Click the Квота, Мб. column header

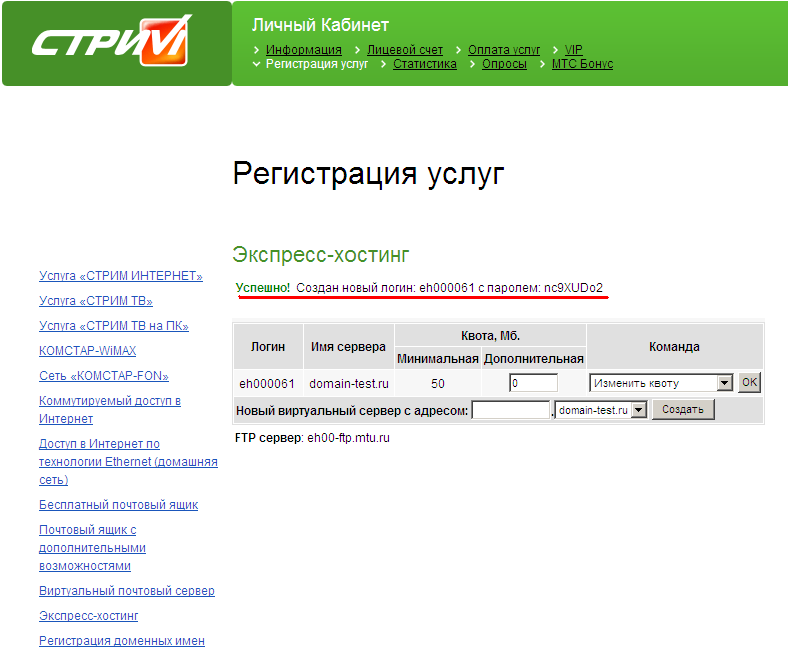click(490, 336)
